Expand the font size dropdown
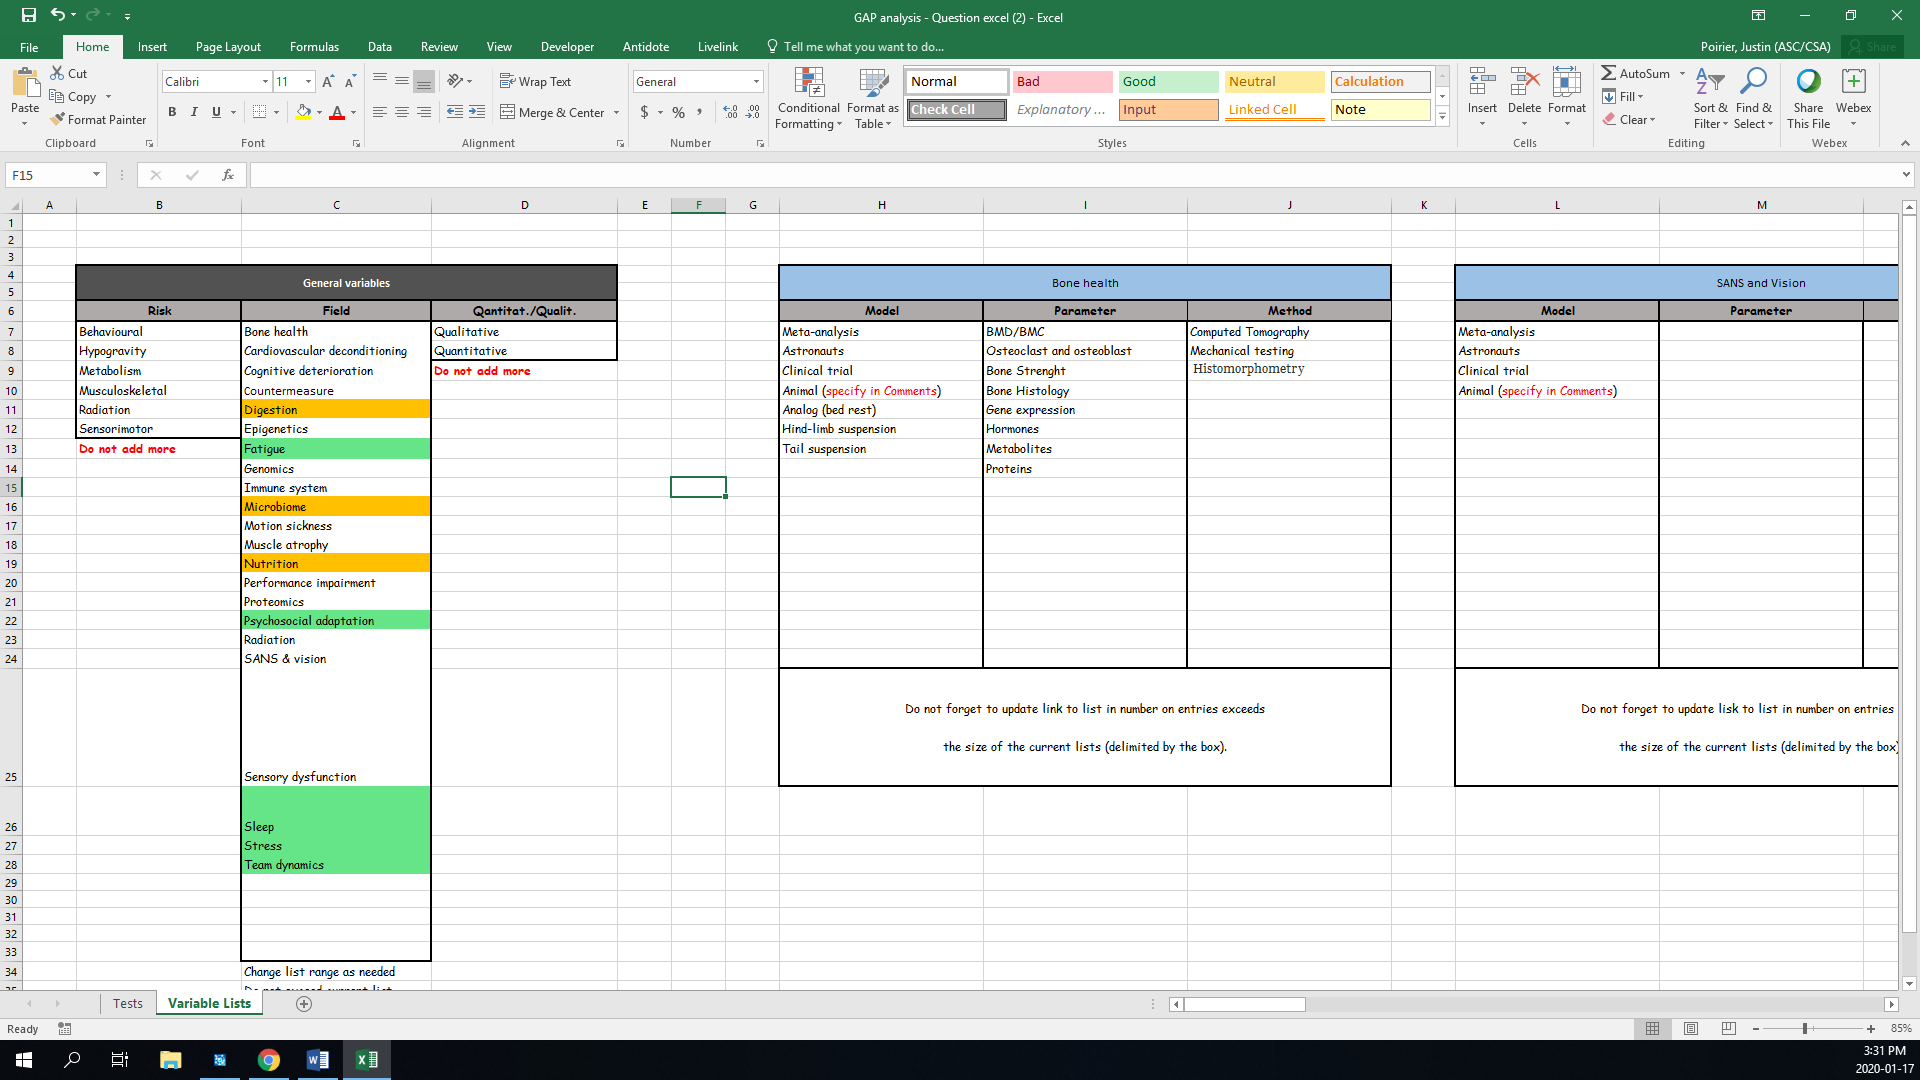 coord(308,81)
